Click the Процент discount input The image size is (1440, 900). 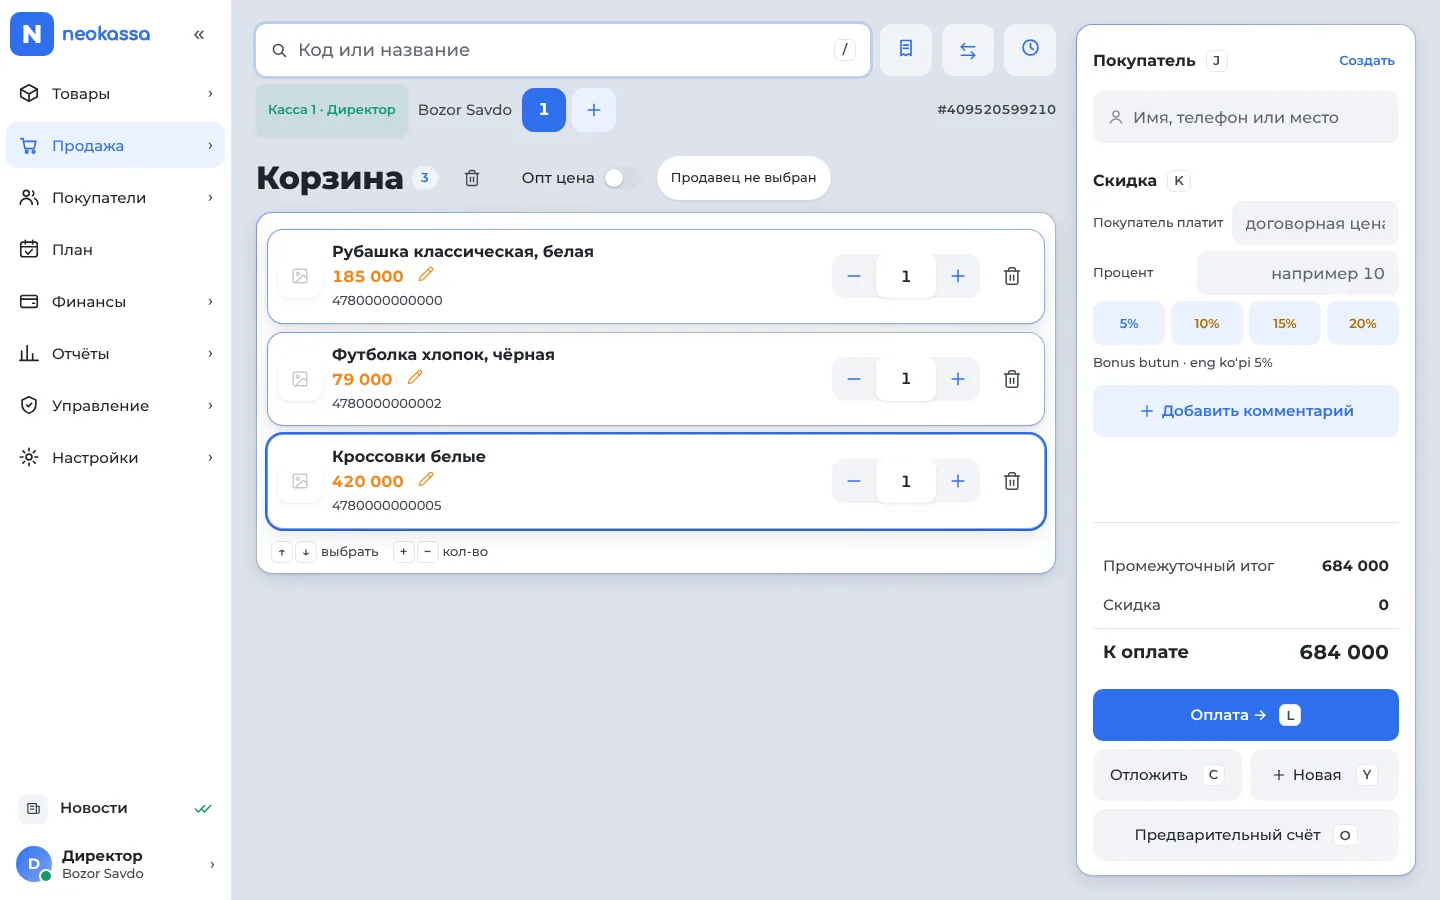[1298, 273]
